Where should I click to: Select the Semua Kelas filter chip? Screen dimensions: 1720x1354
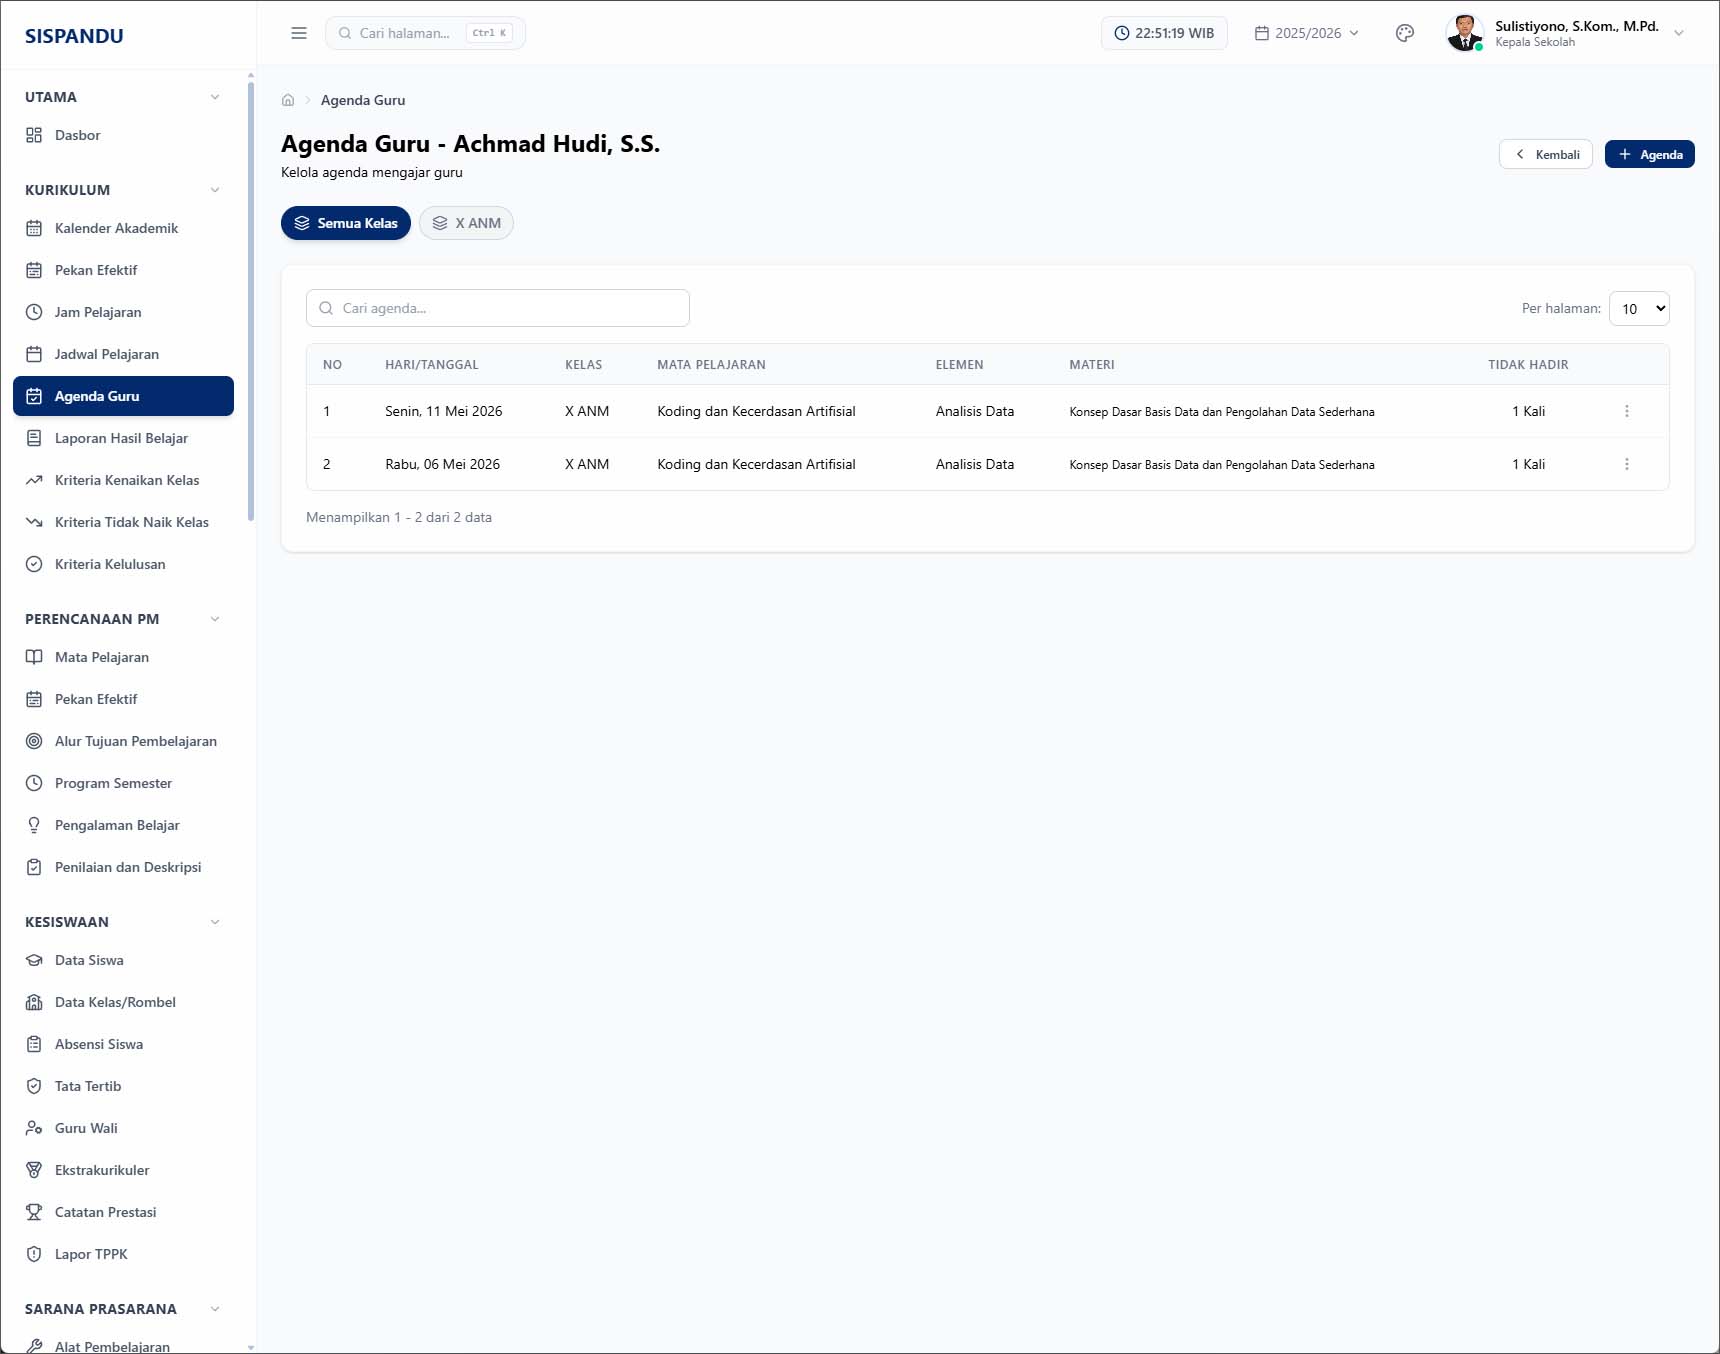(346, 223)
